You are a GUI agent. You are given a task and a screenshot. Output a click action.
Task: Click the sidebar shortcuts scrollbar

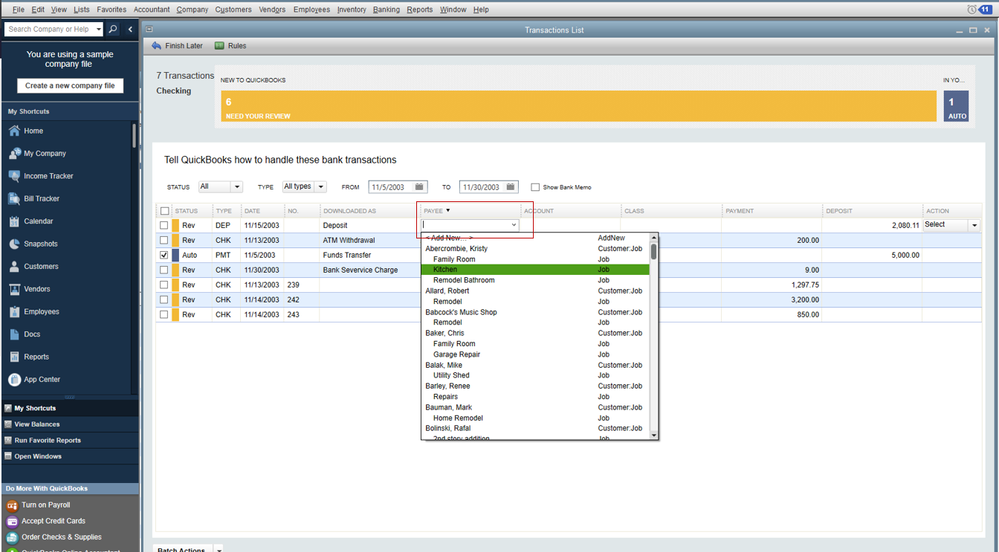pyautogui.click(x=134, y=136)
